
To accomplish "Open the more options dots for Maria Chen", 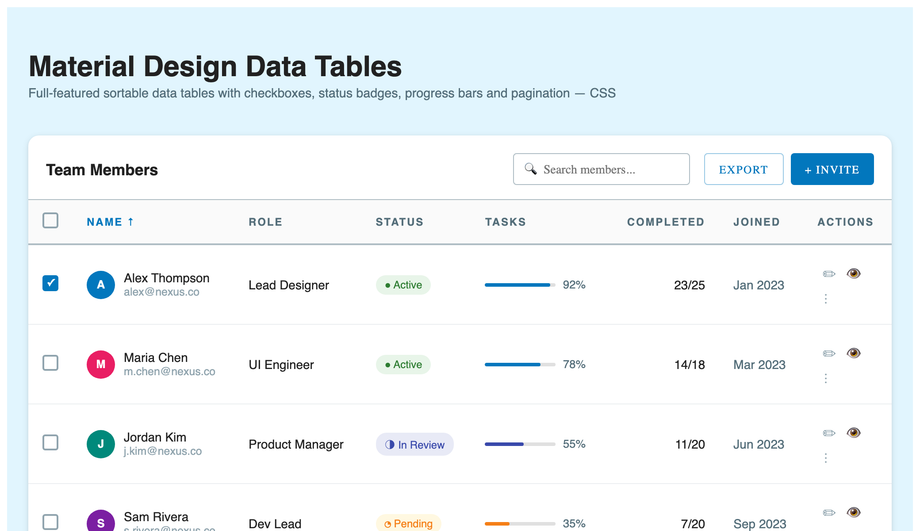I will pos(826,378).
